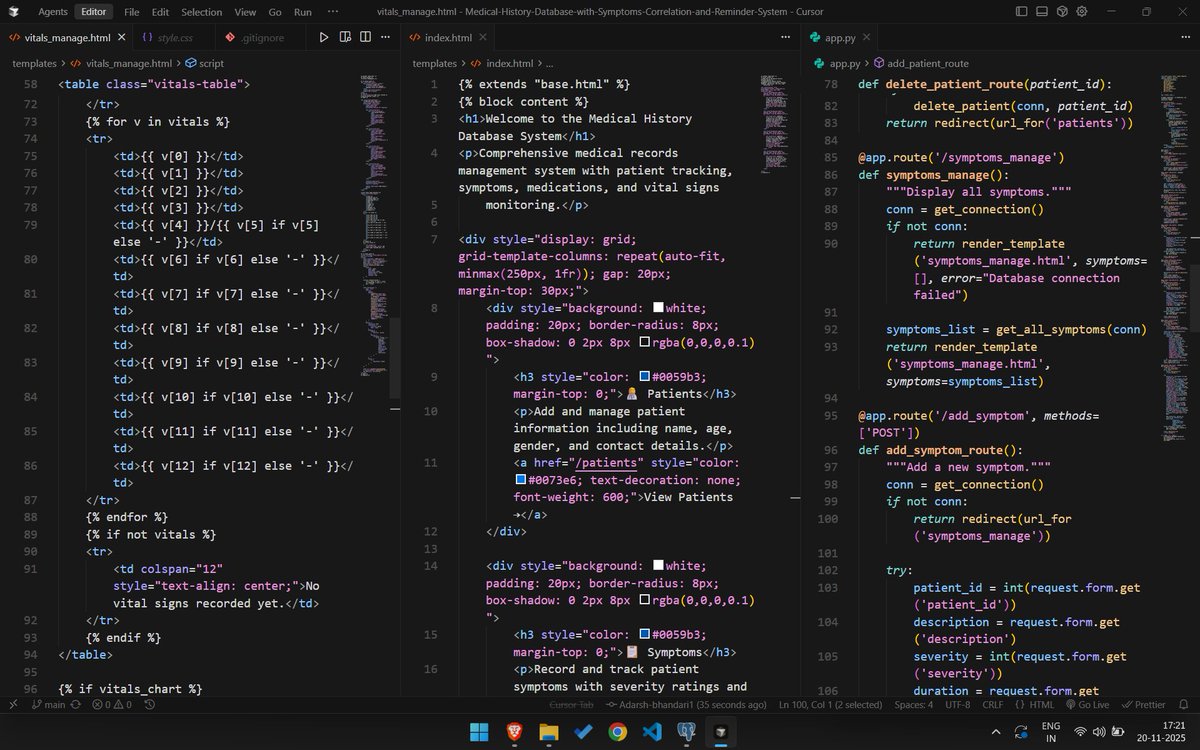Toggle the primary sidebar layout icon

[x=1021, y=12]
